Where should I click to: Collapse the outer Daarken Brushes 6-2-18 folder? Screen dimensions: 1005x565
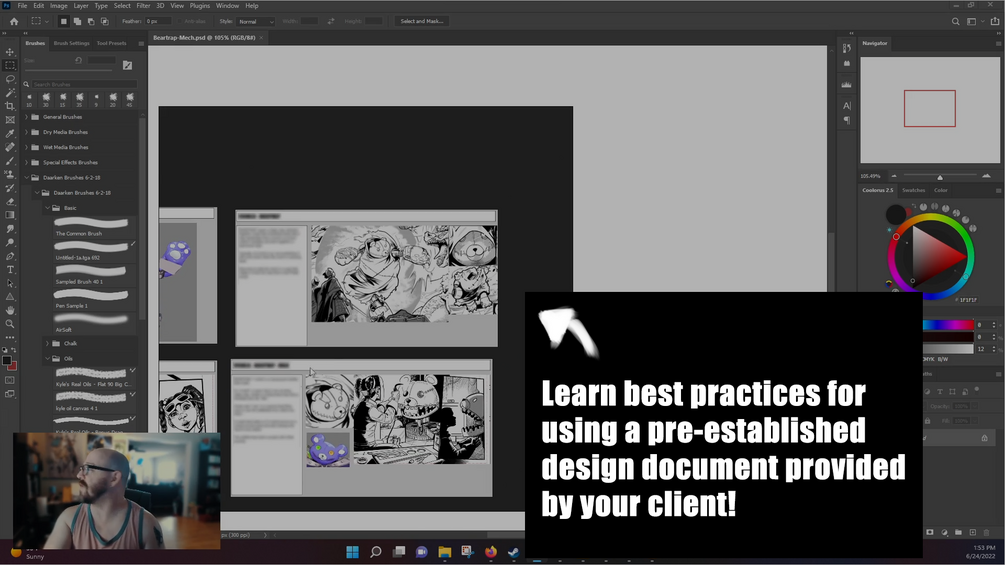click(x=26, y=177)
